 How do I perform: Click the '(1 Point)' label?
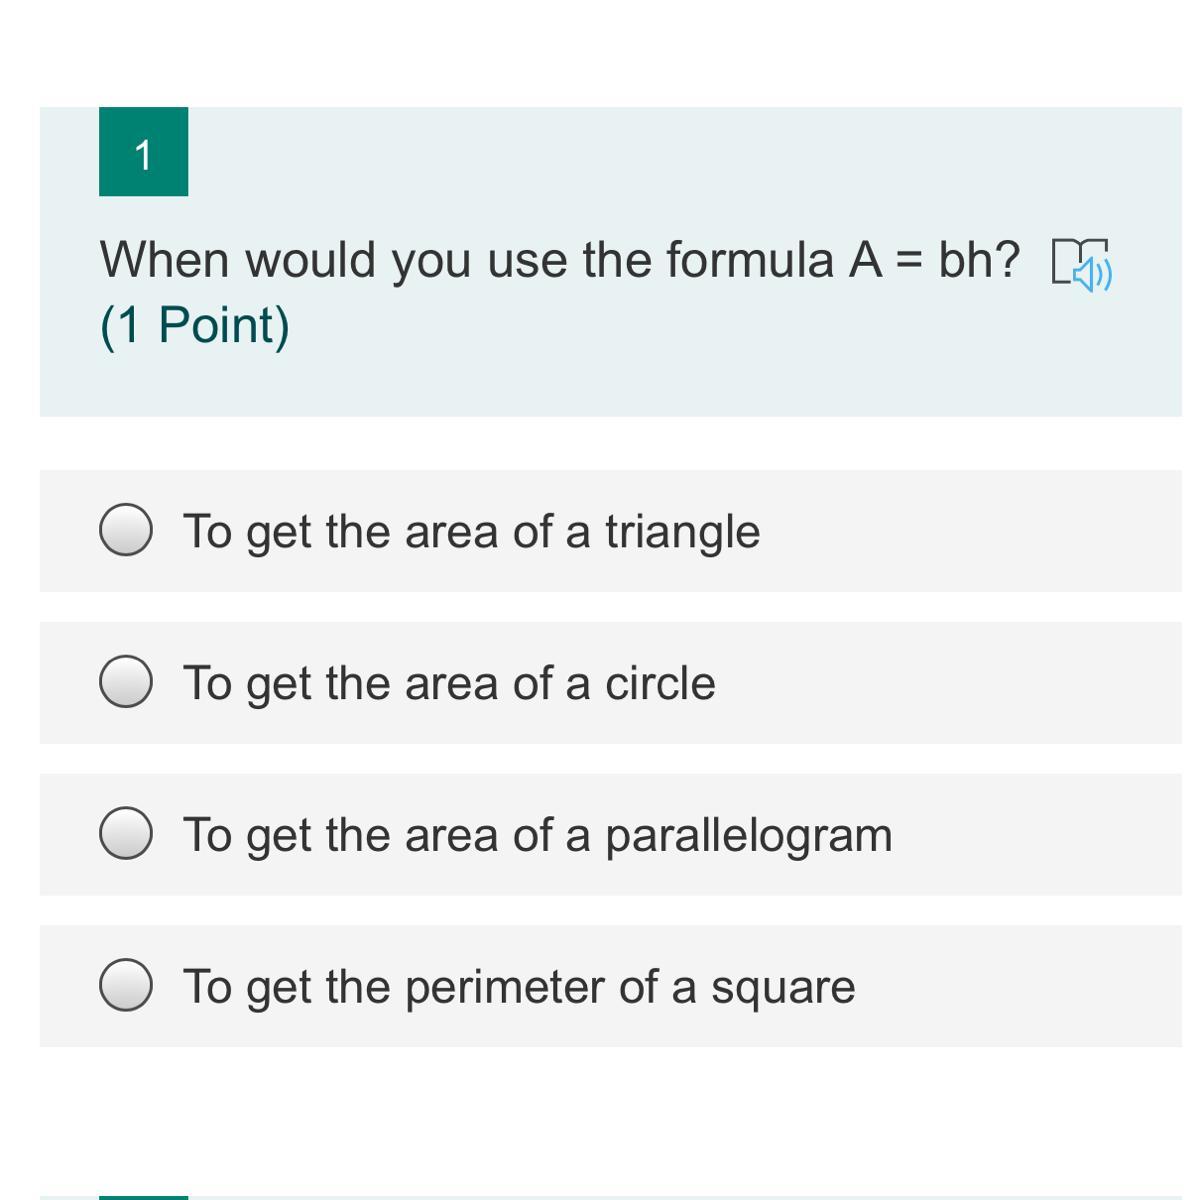(x=195, y=325)
